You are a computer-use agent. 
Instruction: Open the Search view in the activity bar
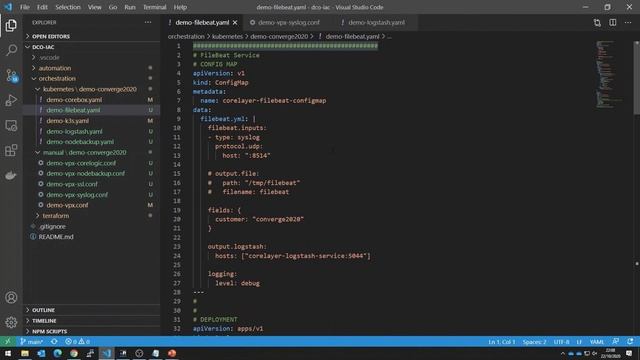(11, 50)
